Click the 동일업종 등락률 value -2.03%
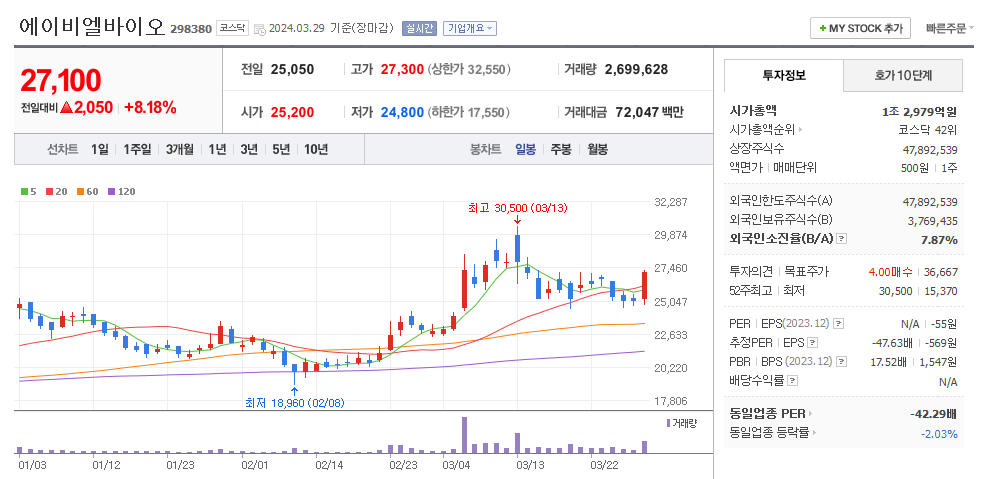The width and height of the screenshot is (982, 479). [x=939, y=434]
